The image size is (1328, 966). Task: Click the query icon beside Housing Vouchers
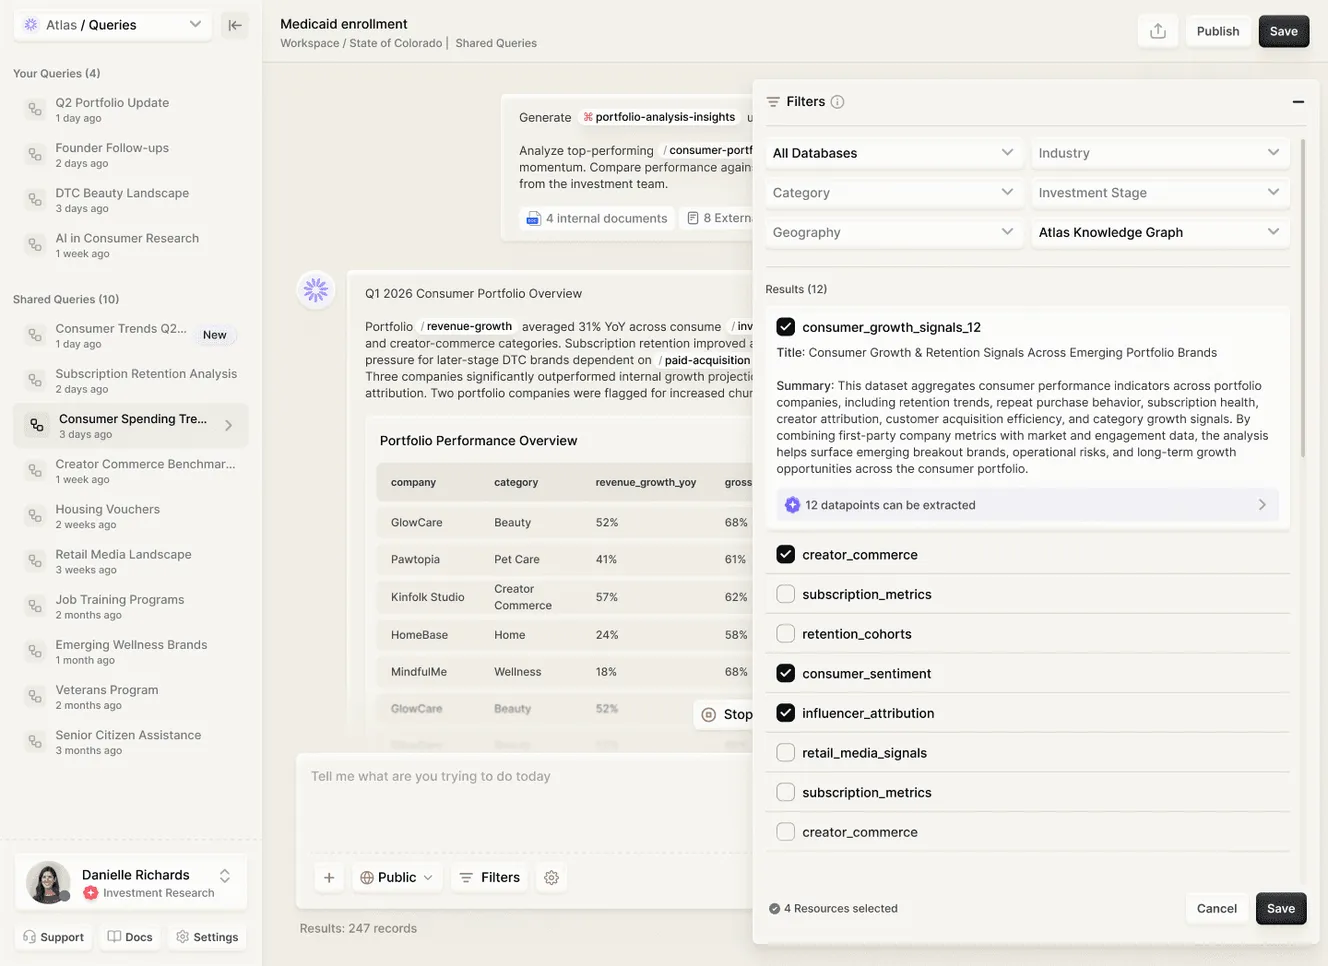35,516
